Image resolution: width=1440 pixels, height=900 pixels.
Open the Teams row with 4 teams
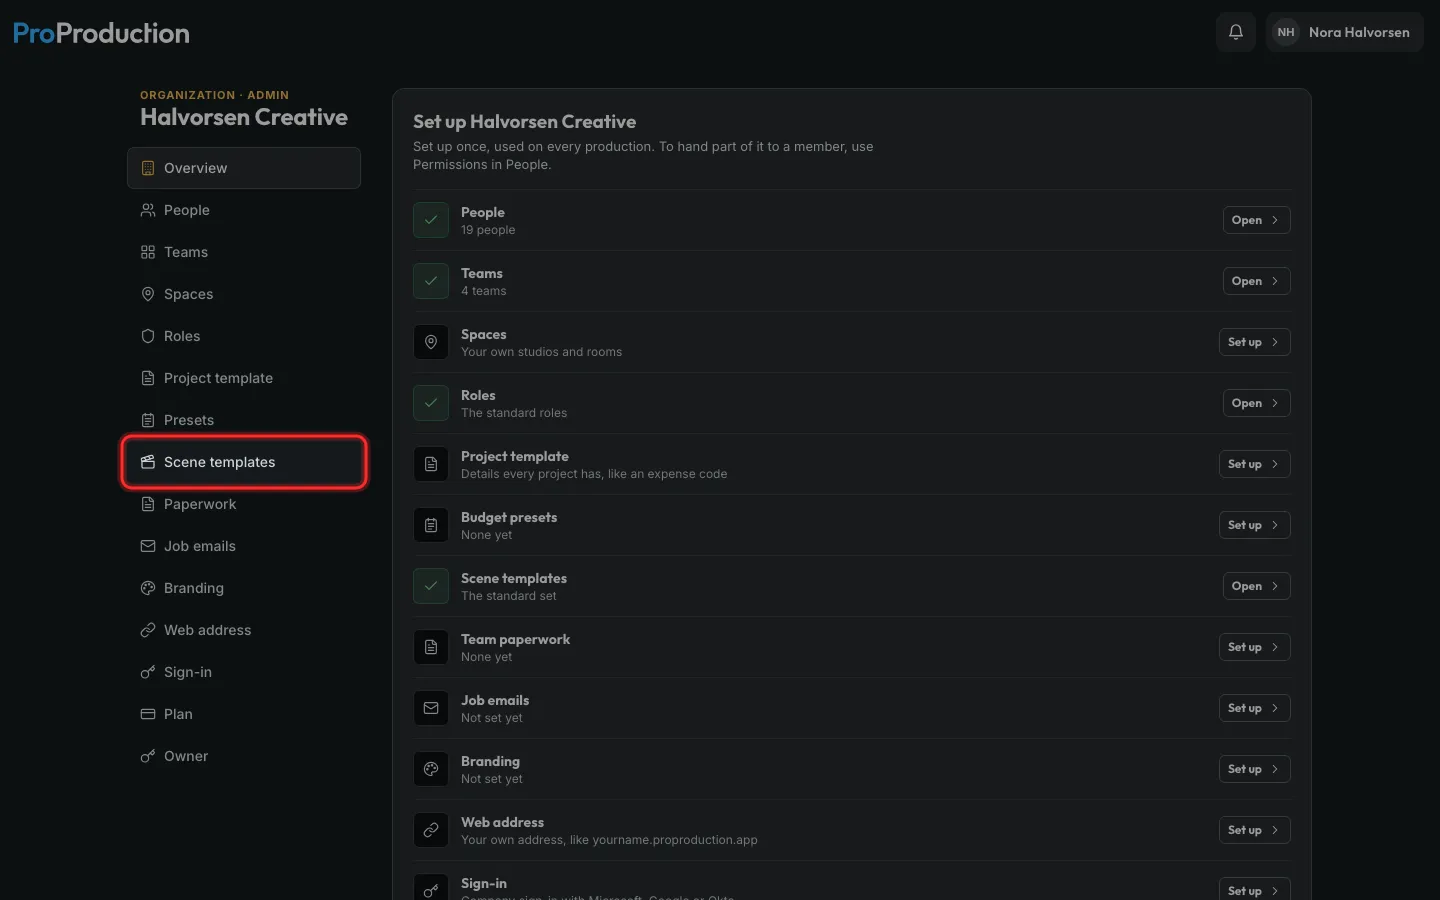pos(1256,281)
